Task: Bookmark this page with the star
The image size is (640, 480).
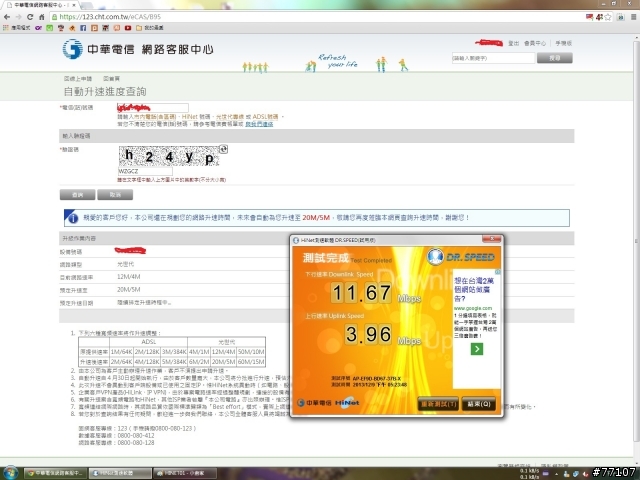Action: pyautogui.click(x=608, y=17)
